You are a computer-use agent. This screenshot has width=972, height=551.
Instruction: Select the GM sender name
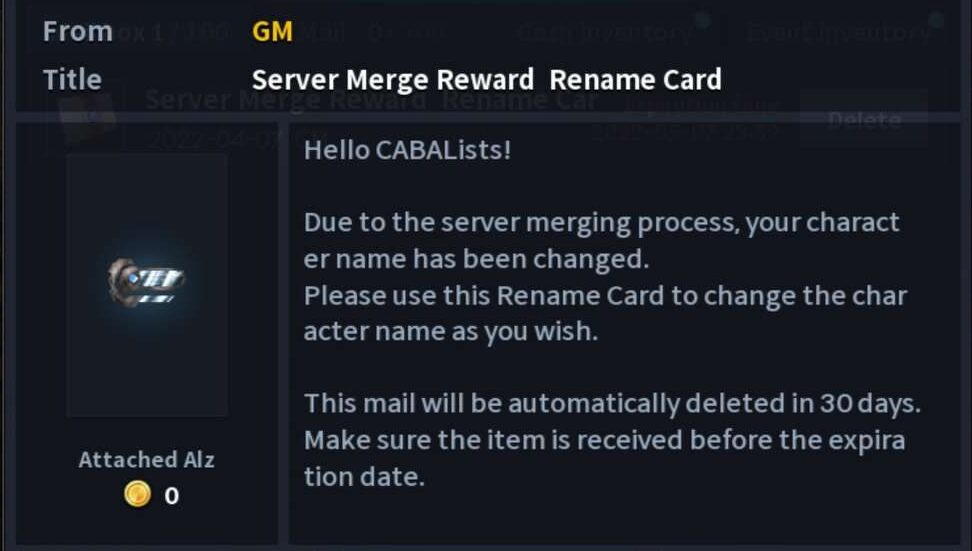272,32
